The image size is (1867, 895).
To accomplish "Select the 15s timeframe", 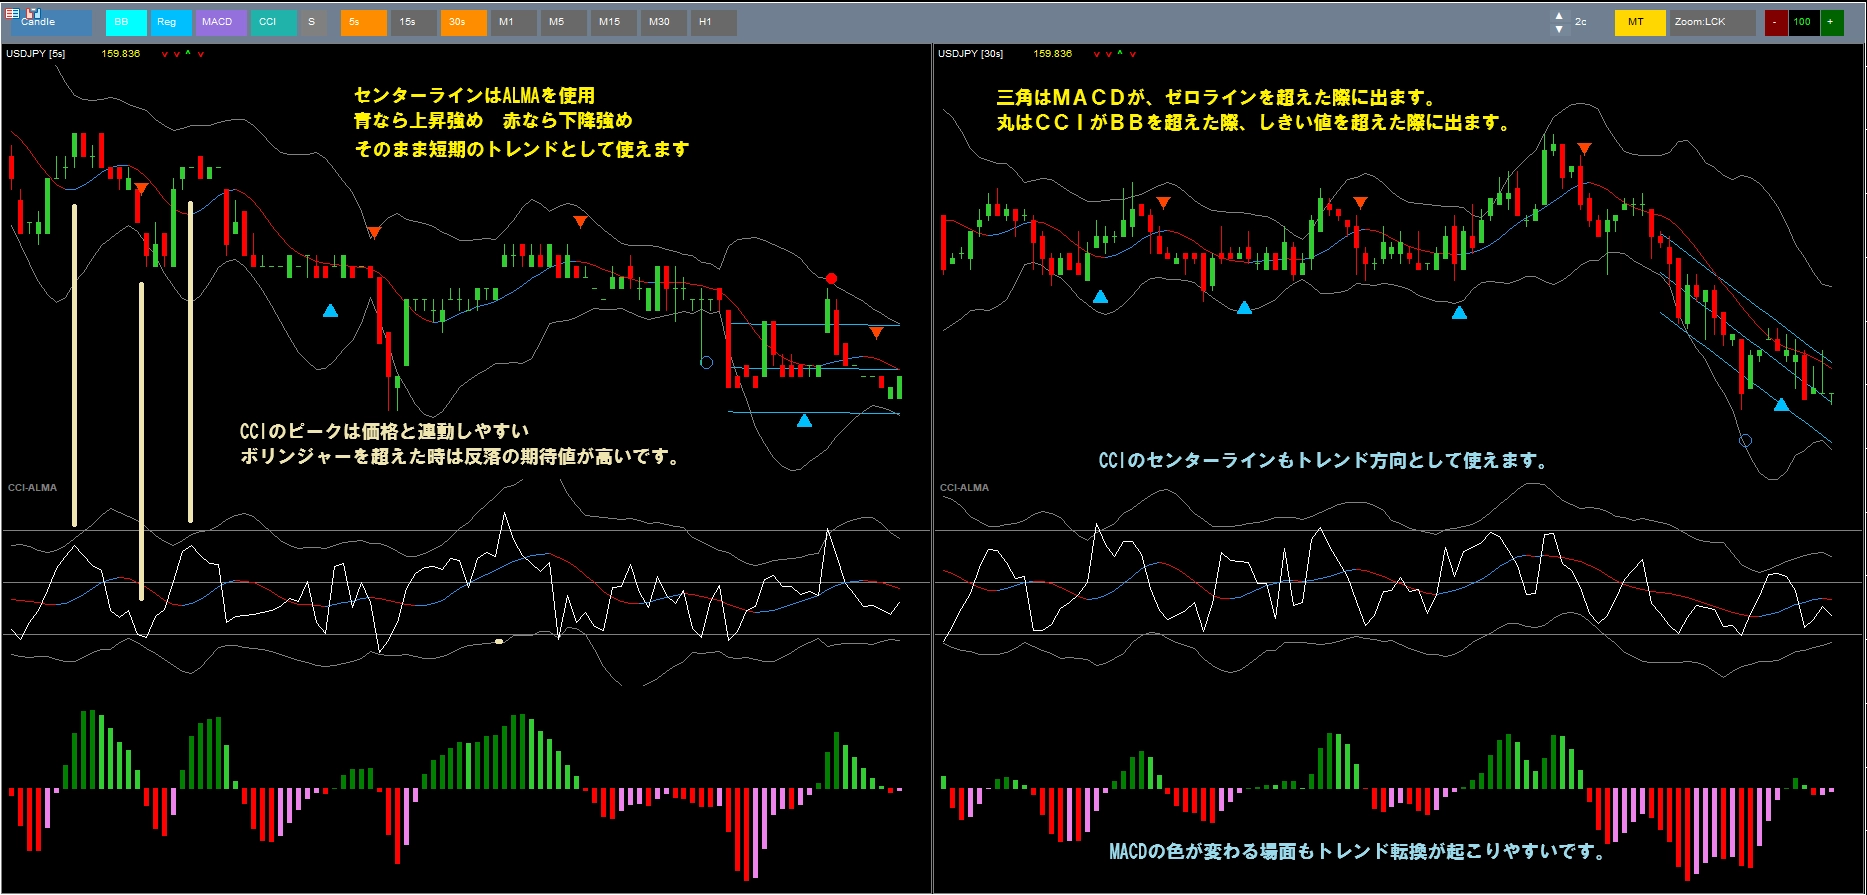I will pyautogui.click(x=413, y=23).
